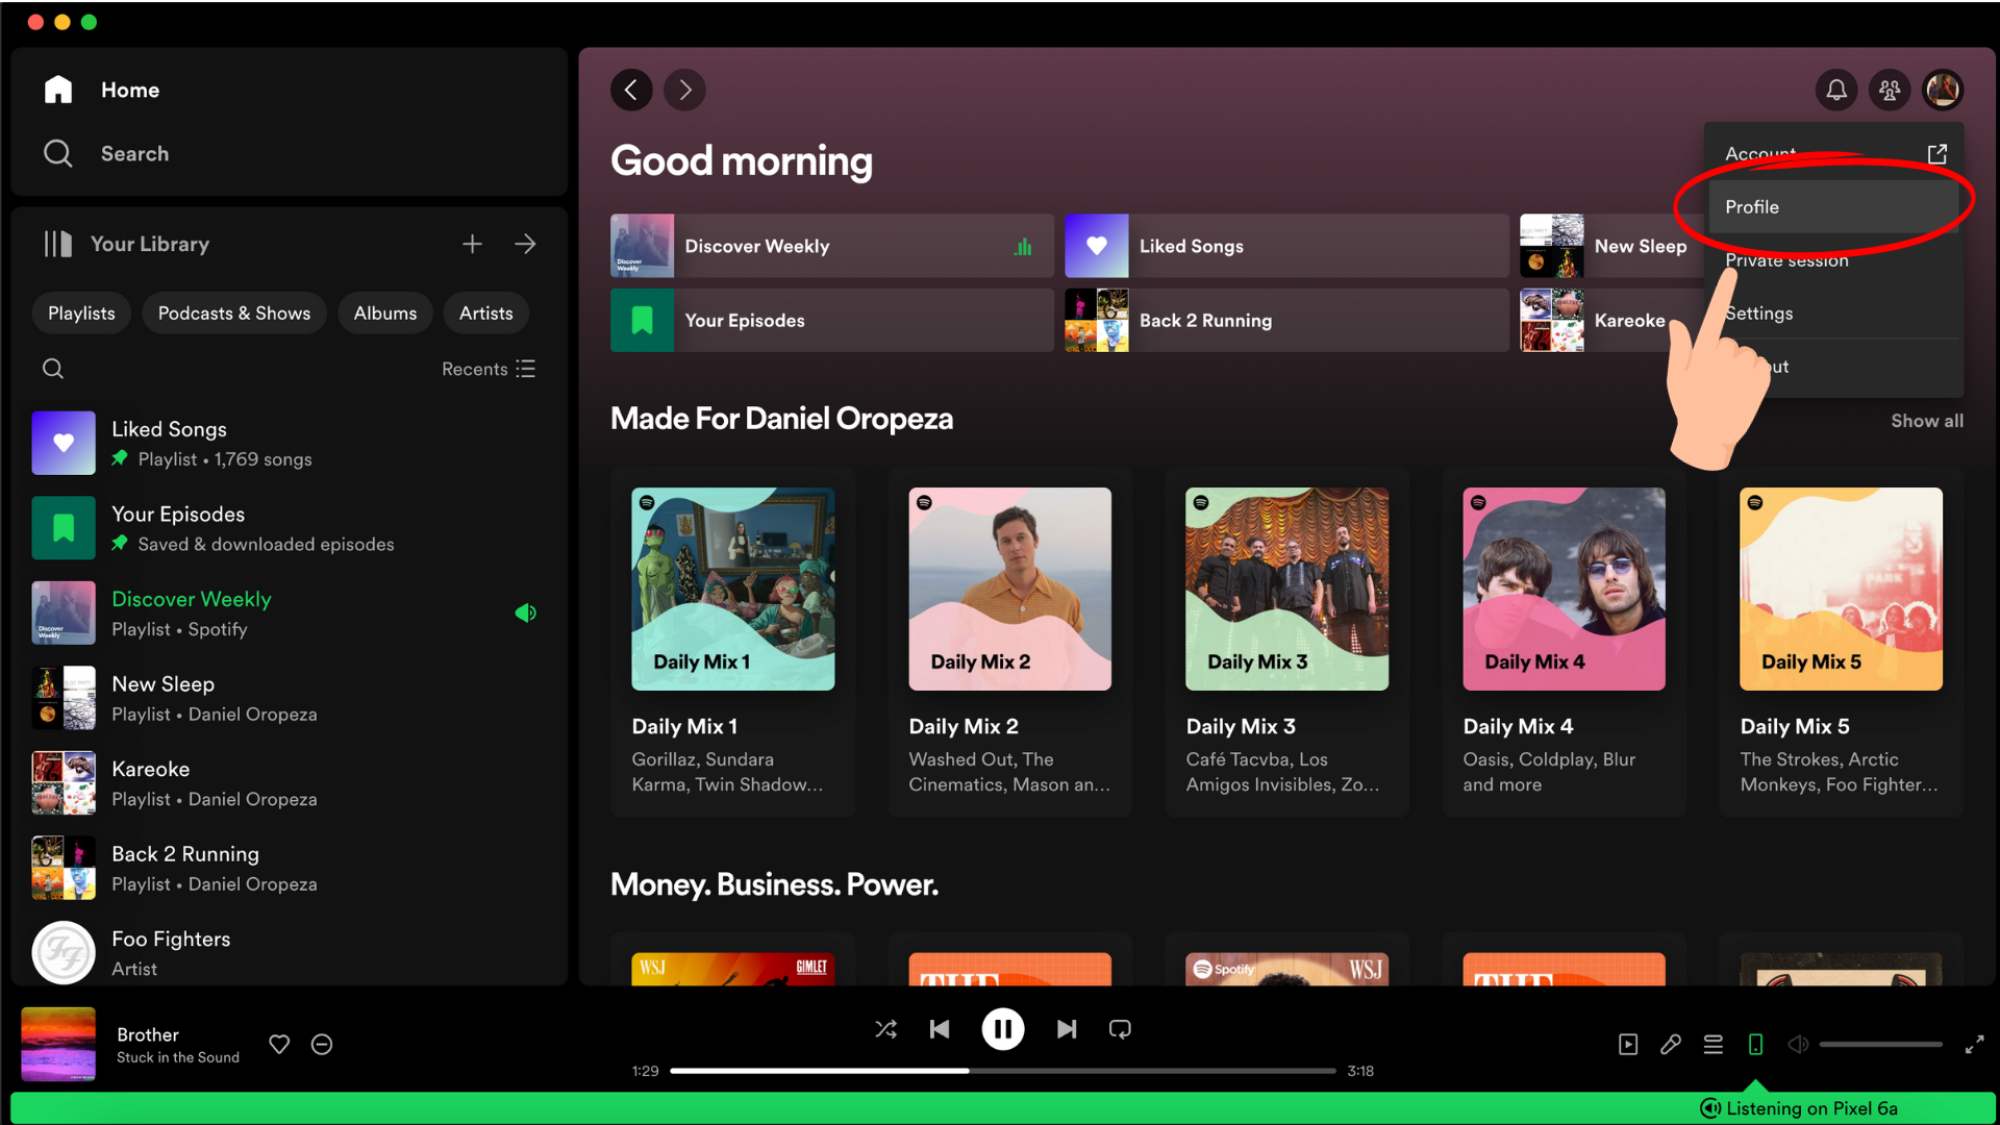The height and width of the screenshot is (1125, 2000).
Task: Navigate back with left chevron
Action: 631,90
